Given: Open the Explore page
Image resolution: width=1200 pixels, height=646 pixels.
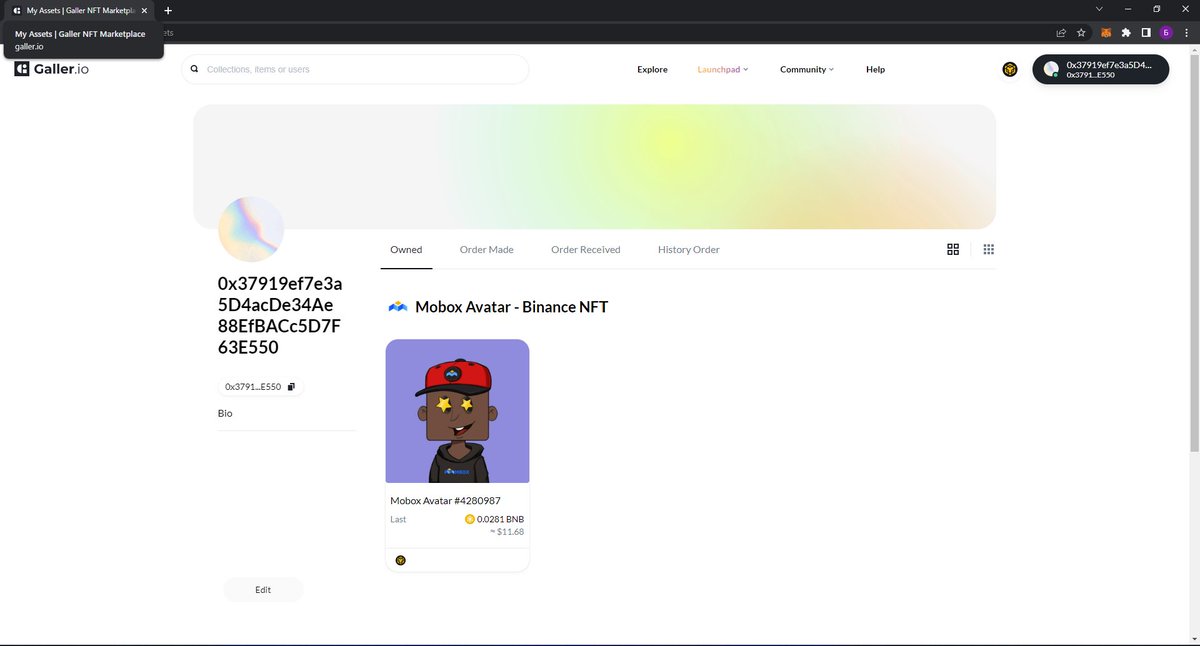Looking at the screenshot, I should [x=652, y=69].
